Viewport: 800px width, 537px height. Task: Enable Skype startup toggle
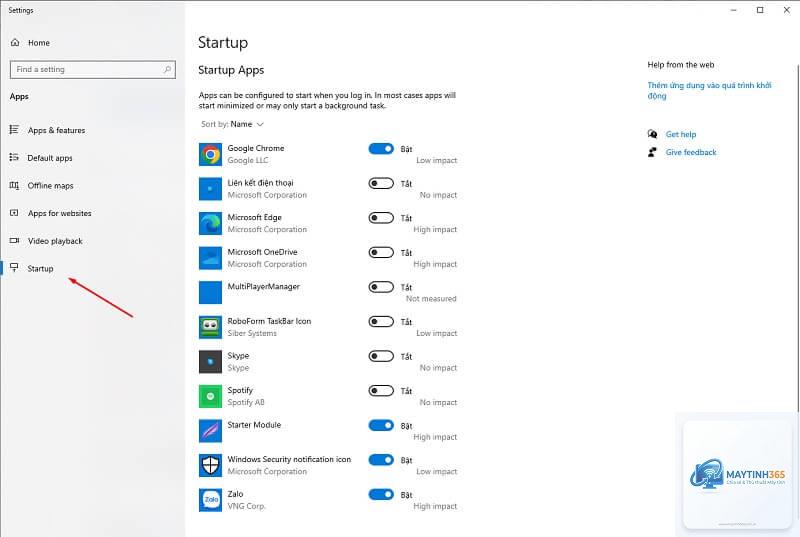(x=381, y=356)
